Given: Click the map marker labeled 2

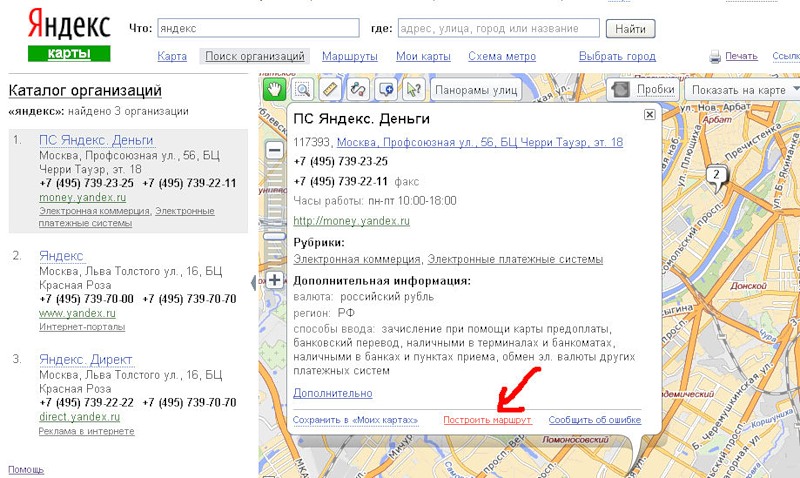Looking at the screenshot, I should coord(717,176).
